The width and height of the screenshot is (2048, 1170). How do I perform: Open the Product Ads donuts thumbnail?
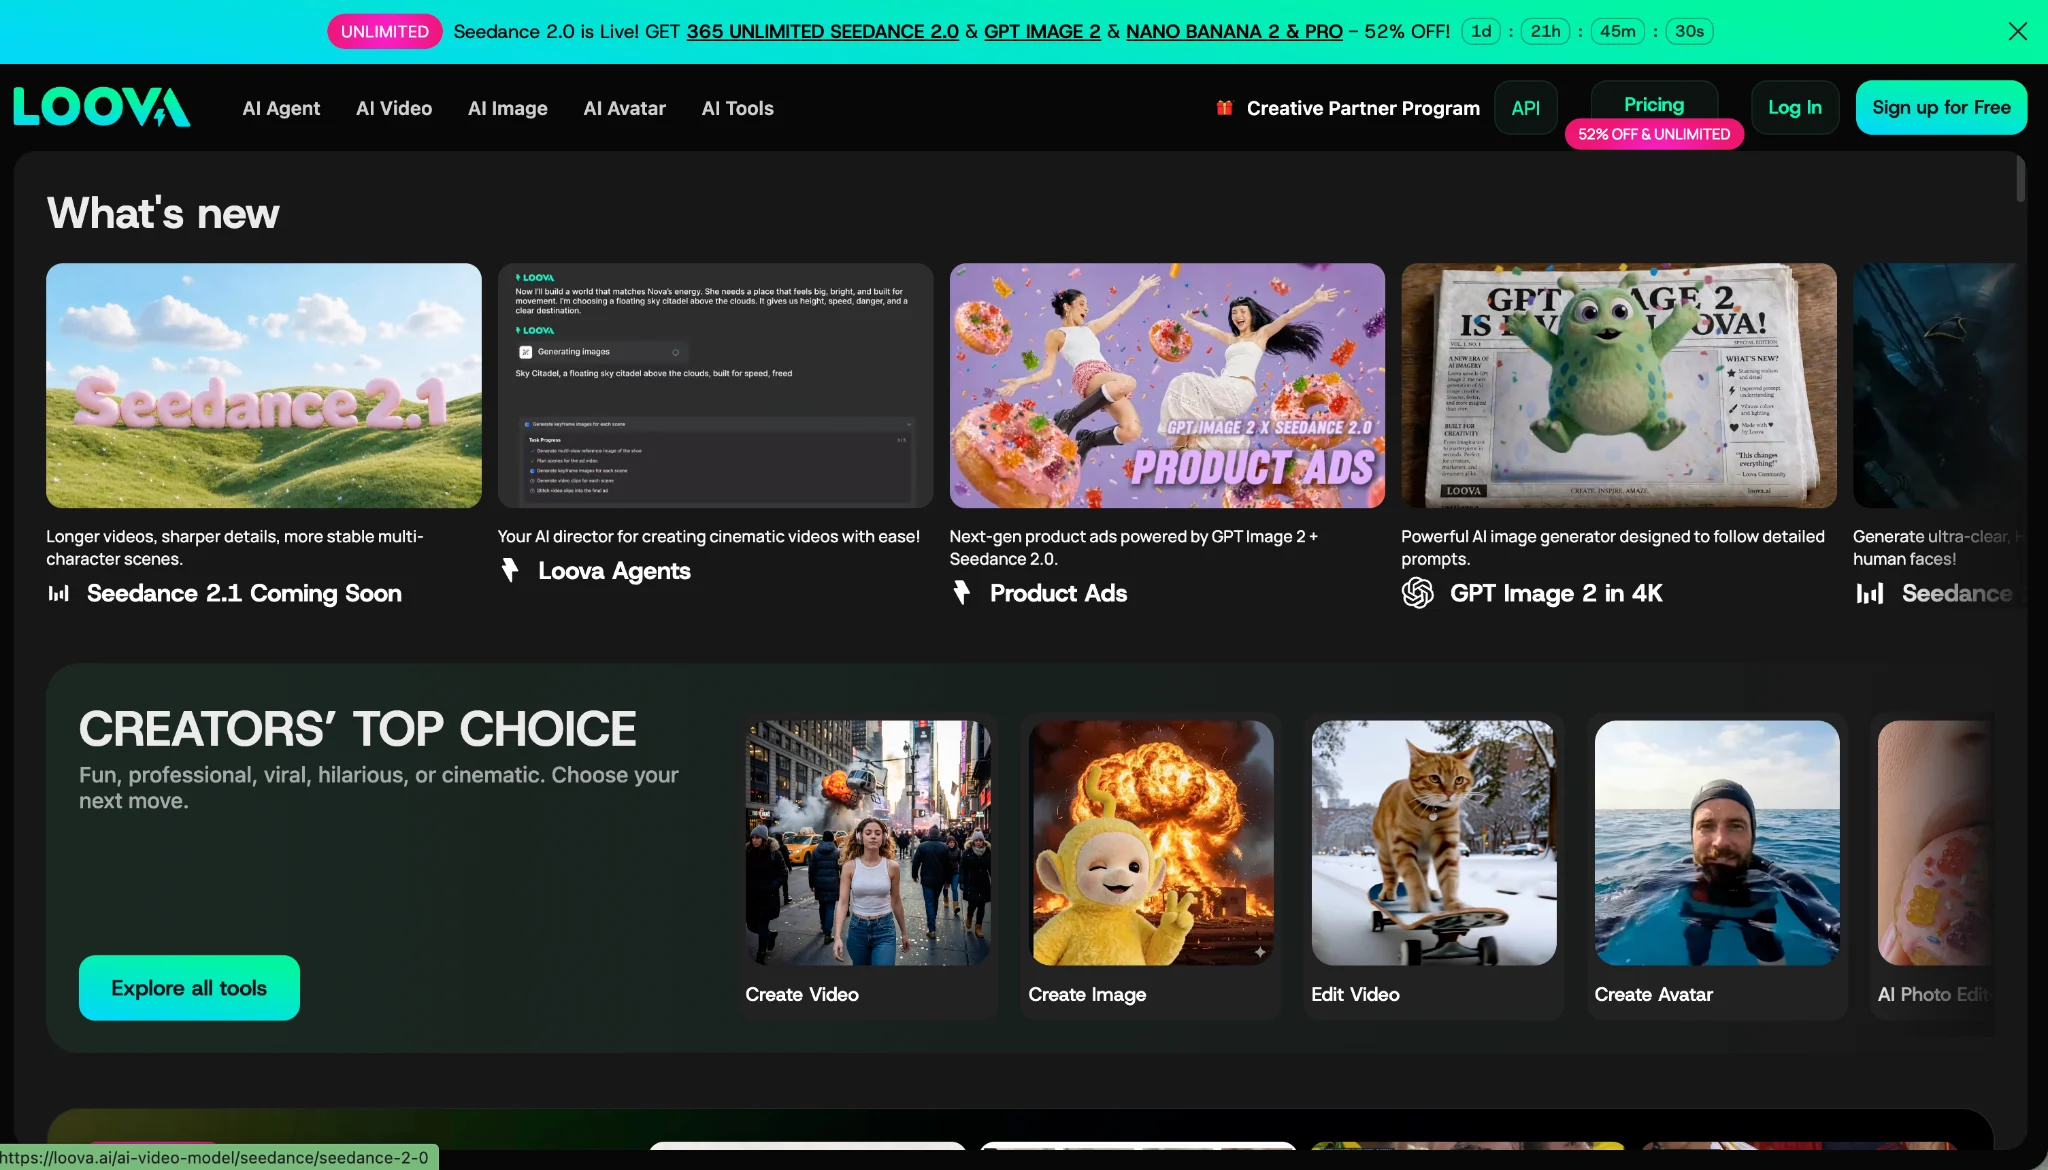(x=1167, y=385)
